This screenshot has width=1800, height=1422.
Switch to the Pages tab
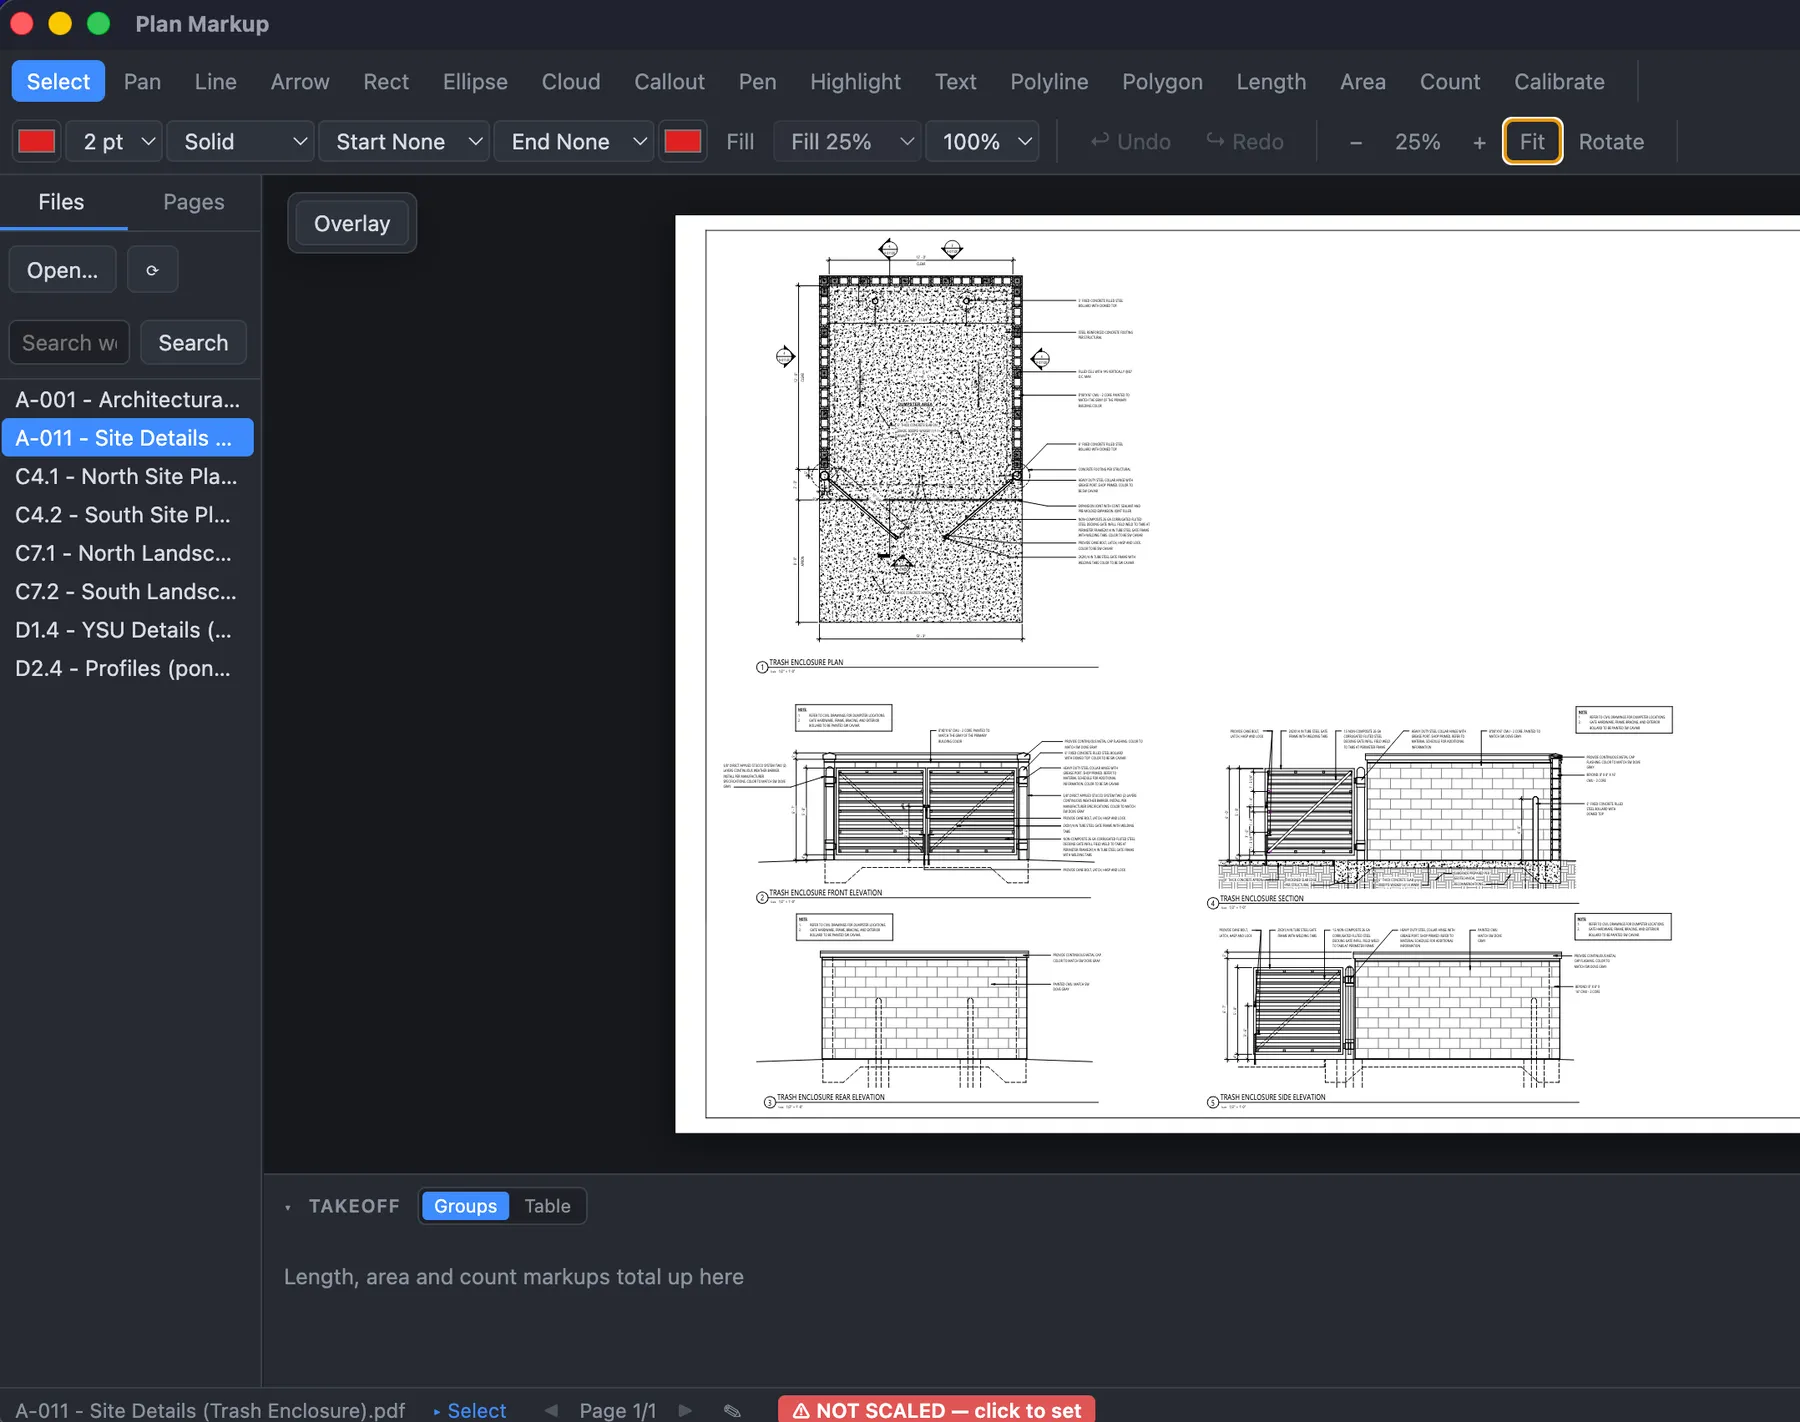click(194, 202)
